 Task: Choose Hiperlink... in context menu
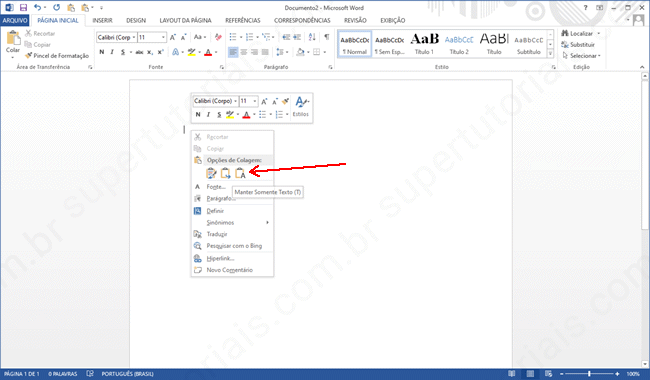click(x=232, y=258)
